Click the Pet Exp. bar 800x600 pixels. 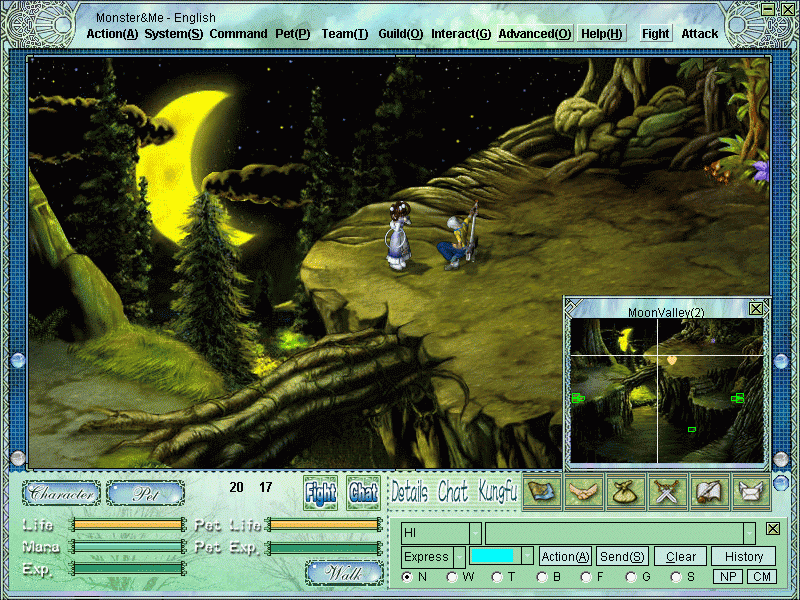pyautogui.click(x=324, y=548)
